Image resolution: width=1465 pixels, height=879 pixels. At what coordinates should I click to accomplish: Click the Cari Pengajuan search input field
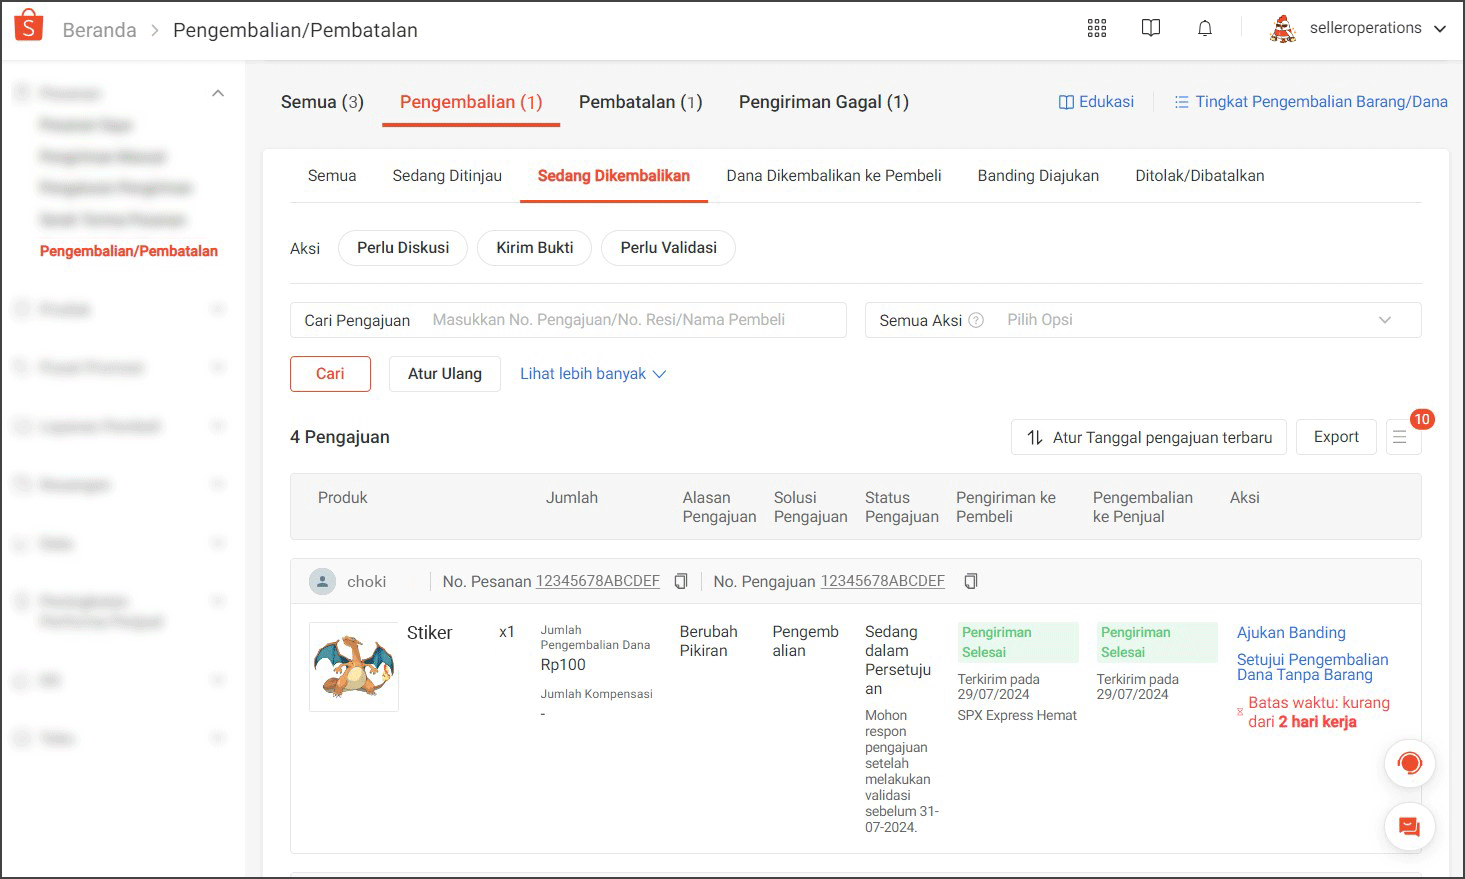(x=635, y=320)
